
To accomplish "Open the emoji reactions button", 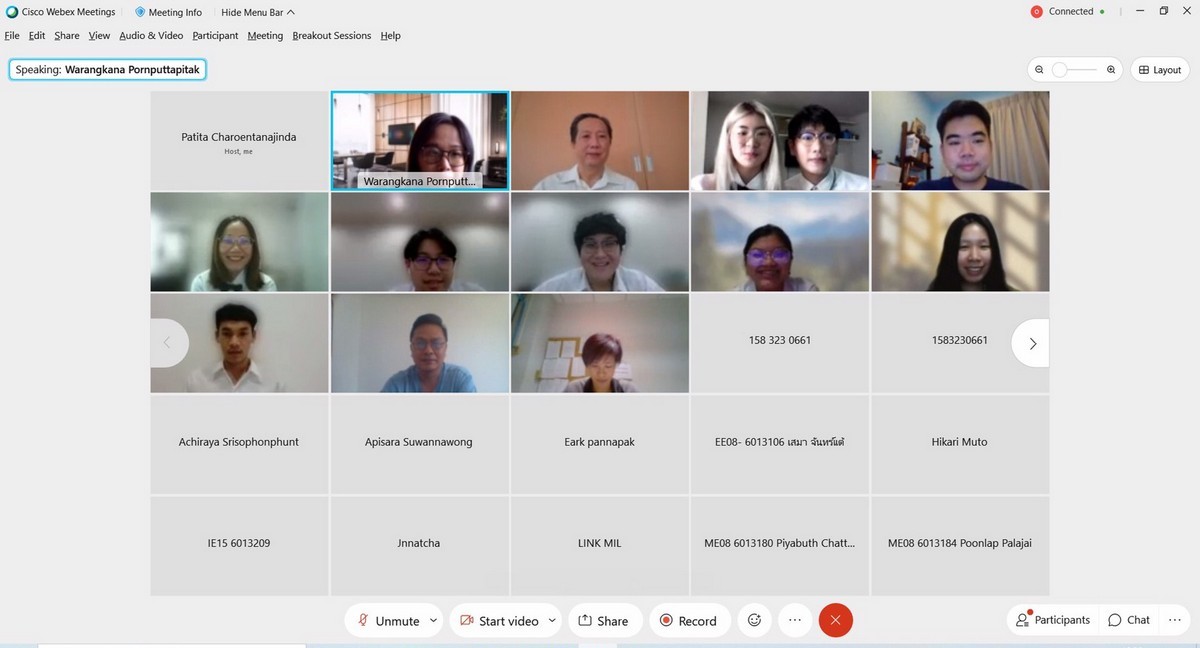I will click(754, 620).
